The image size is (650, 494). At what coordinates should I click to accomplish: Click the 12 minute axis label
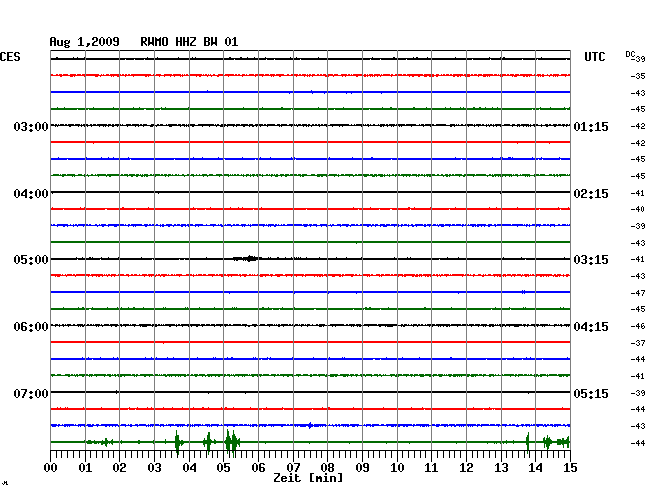[x=466, y=467]
